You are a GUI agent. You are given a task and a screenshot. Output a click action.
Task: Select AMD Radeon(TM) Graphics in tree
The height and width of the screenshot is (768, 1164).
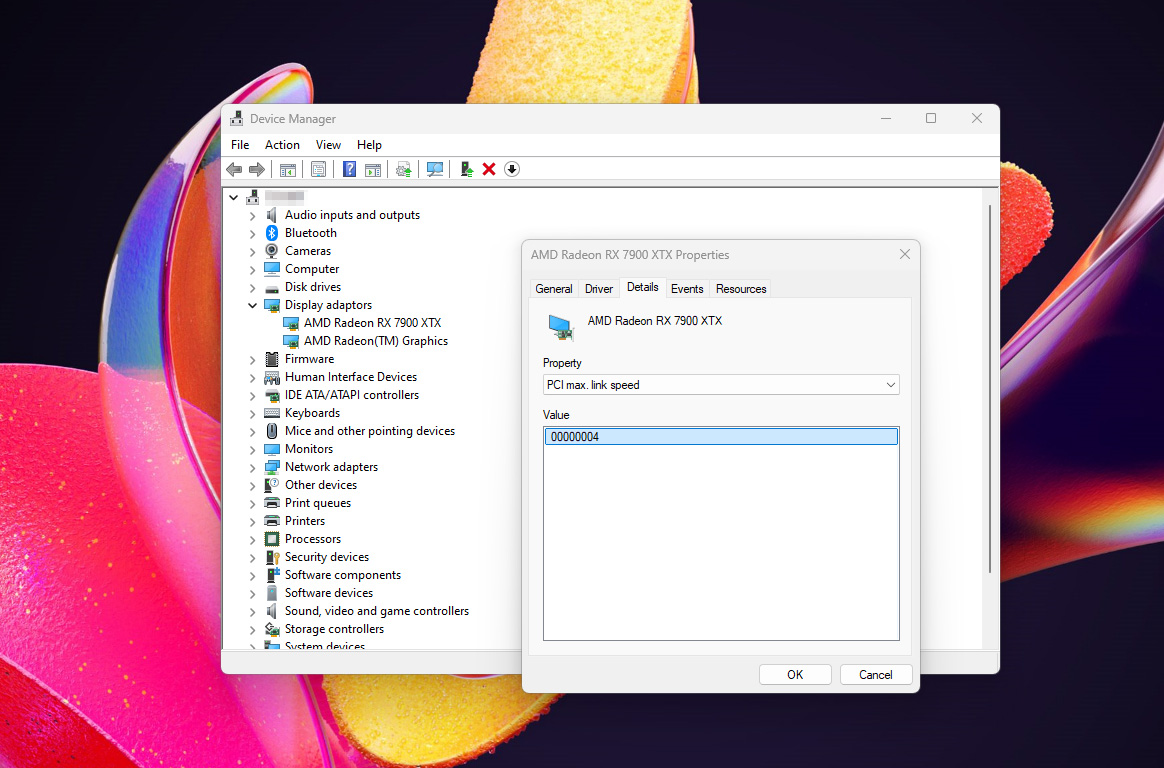[376, 341]
